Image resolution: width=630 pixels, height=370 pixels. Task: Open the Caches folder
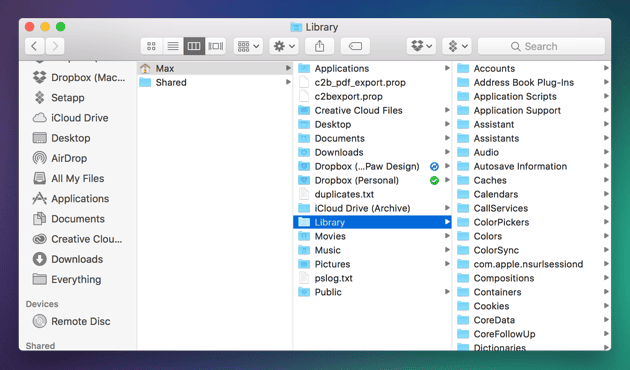point(532,180)
